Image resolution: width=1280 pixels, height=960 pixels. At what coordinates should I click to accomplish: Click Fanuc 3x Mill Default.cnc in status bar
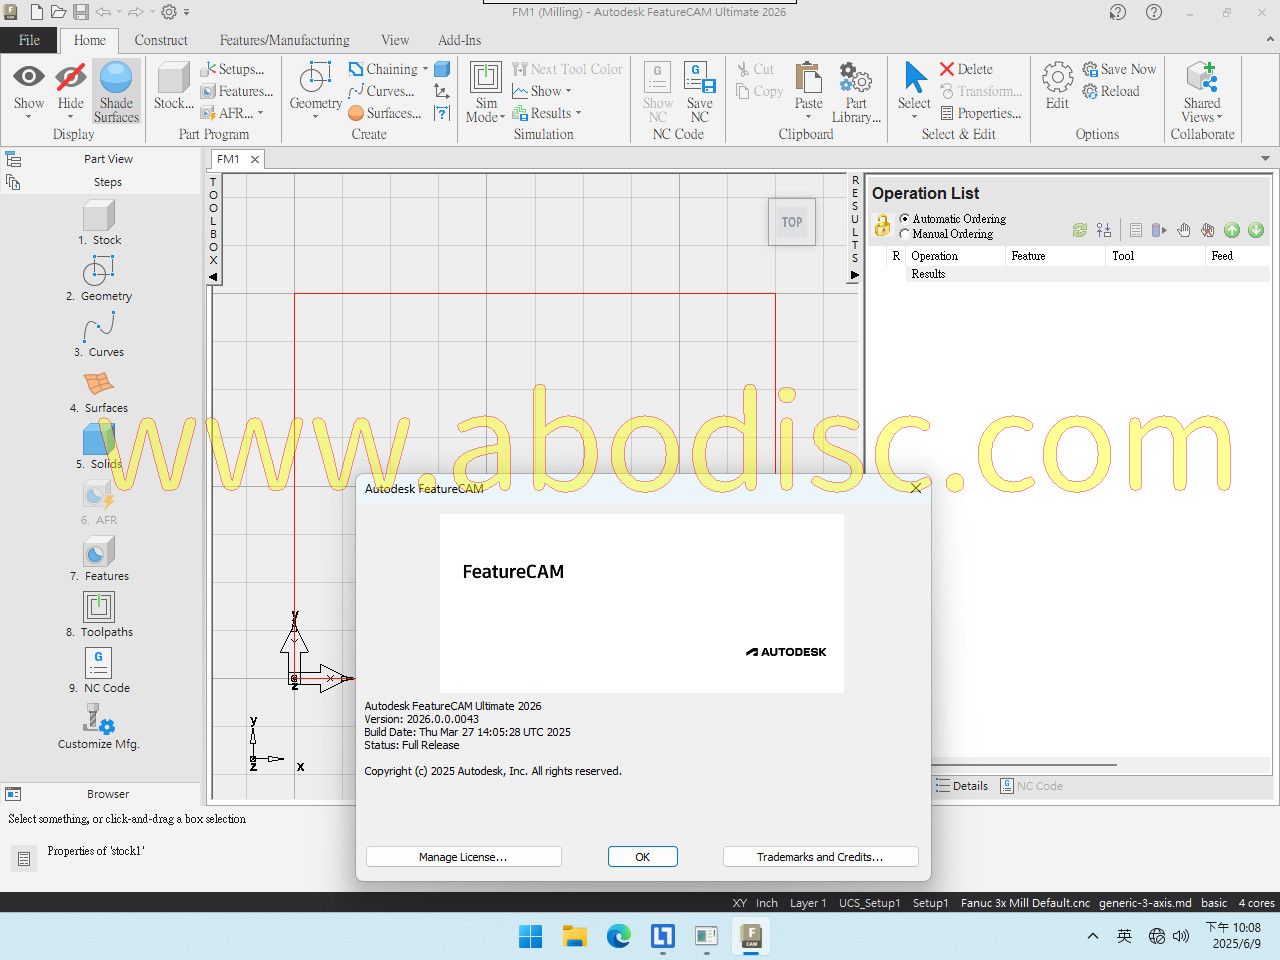[x=1025, y=903]
